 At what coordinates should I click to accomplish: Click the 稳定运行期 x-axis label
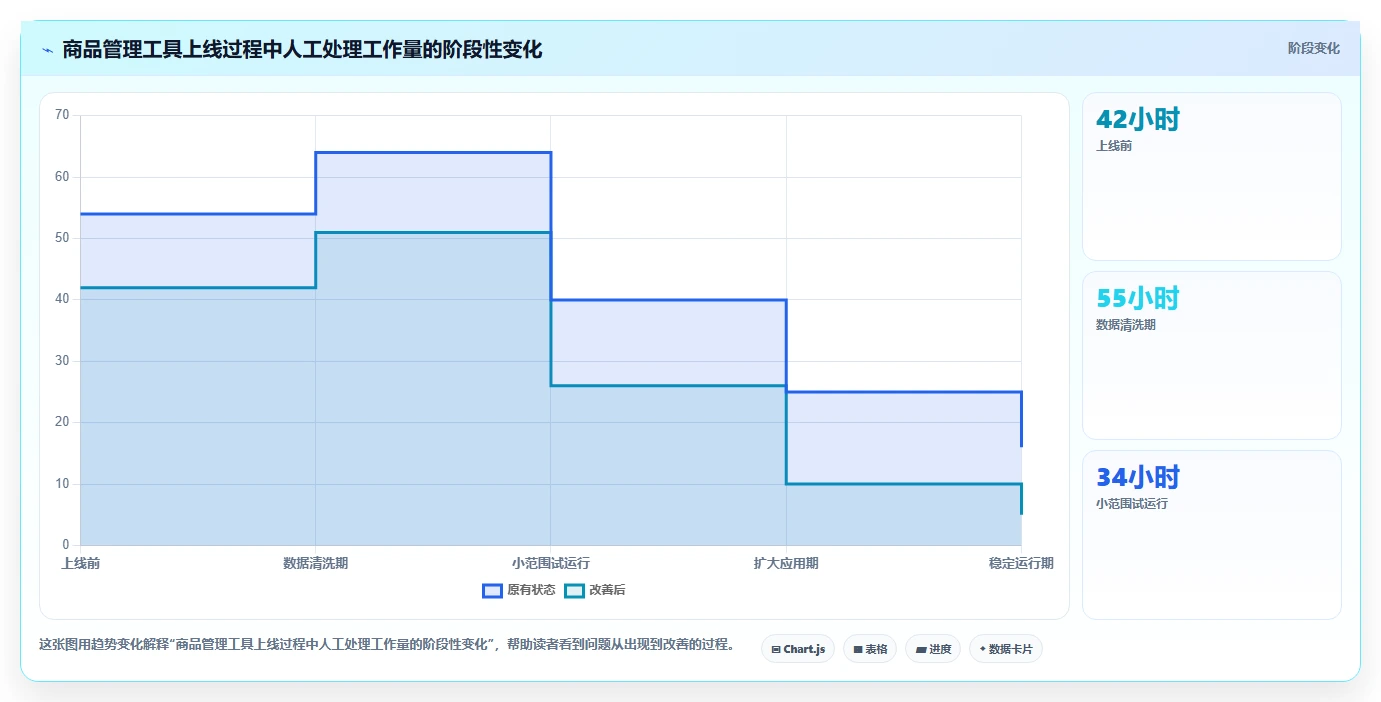click(x=1021, y=563)
